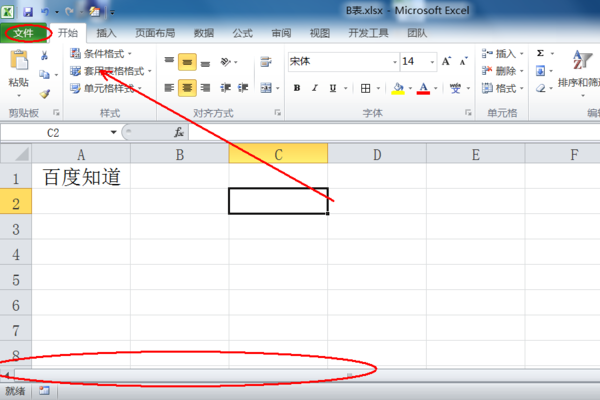Toggle the wrap text icon

click(x=266, y=62)
